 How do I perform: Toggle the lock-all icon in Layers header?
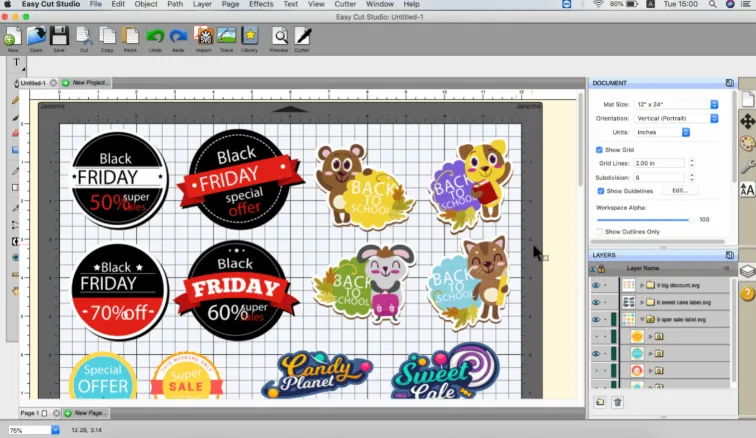(601, 268)
